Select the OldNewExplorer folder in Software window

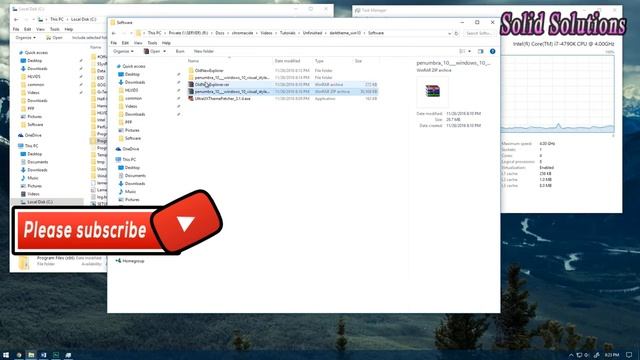tap(209, 71)
